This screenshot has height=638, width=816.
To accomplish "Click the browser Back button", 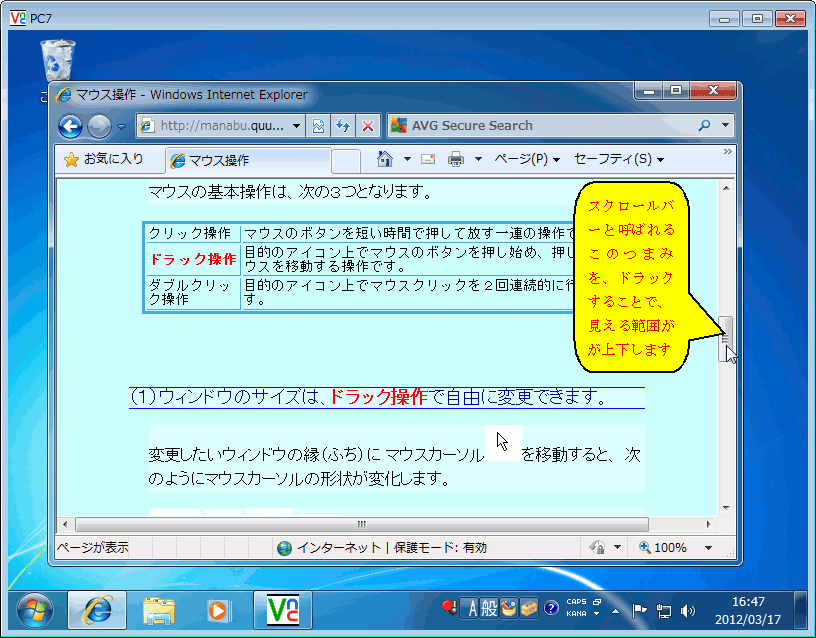I will (70, 126).
